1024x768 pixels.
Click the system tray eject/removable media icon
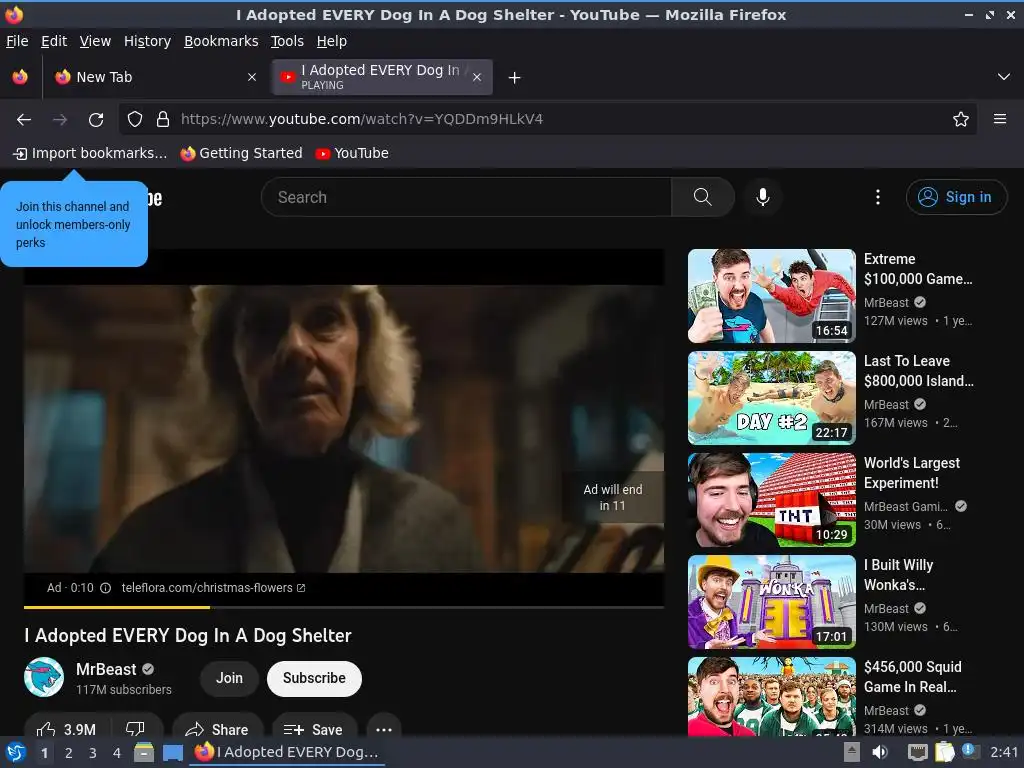852,752
